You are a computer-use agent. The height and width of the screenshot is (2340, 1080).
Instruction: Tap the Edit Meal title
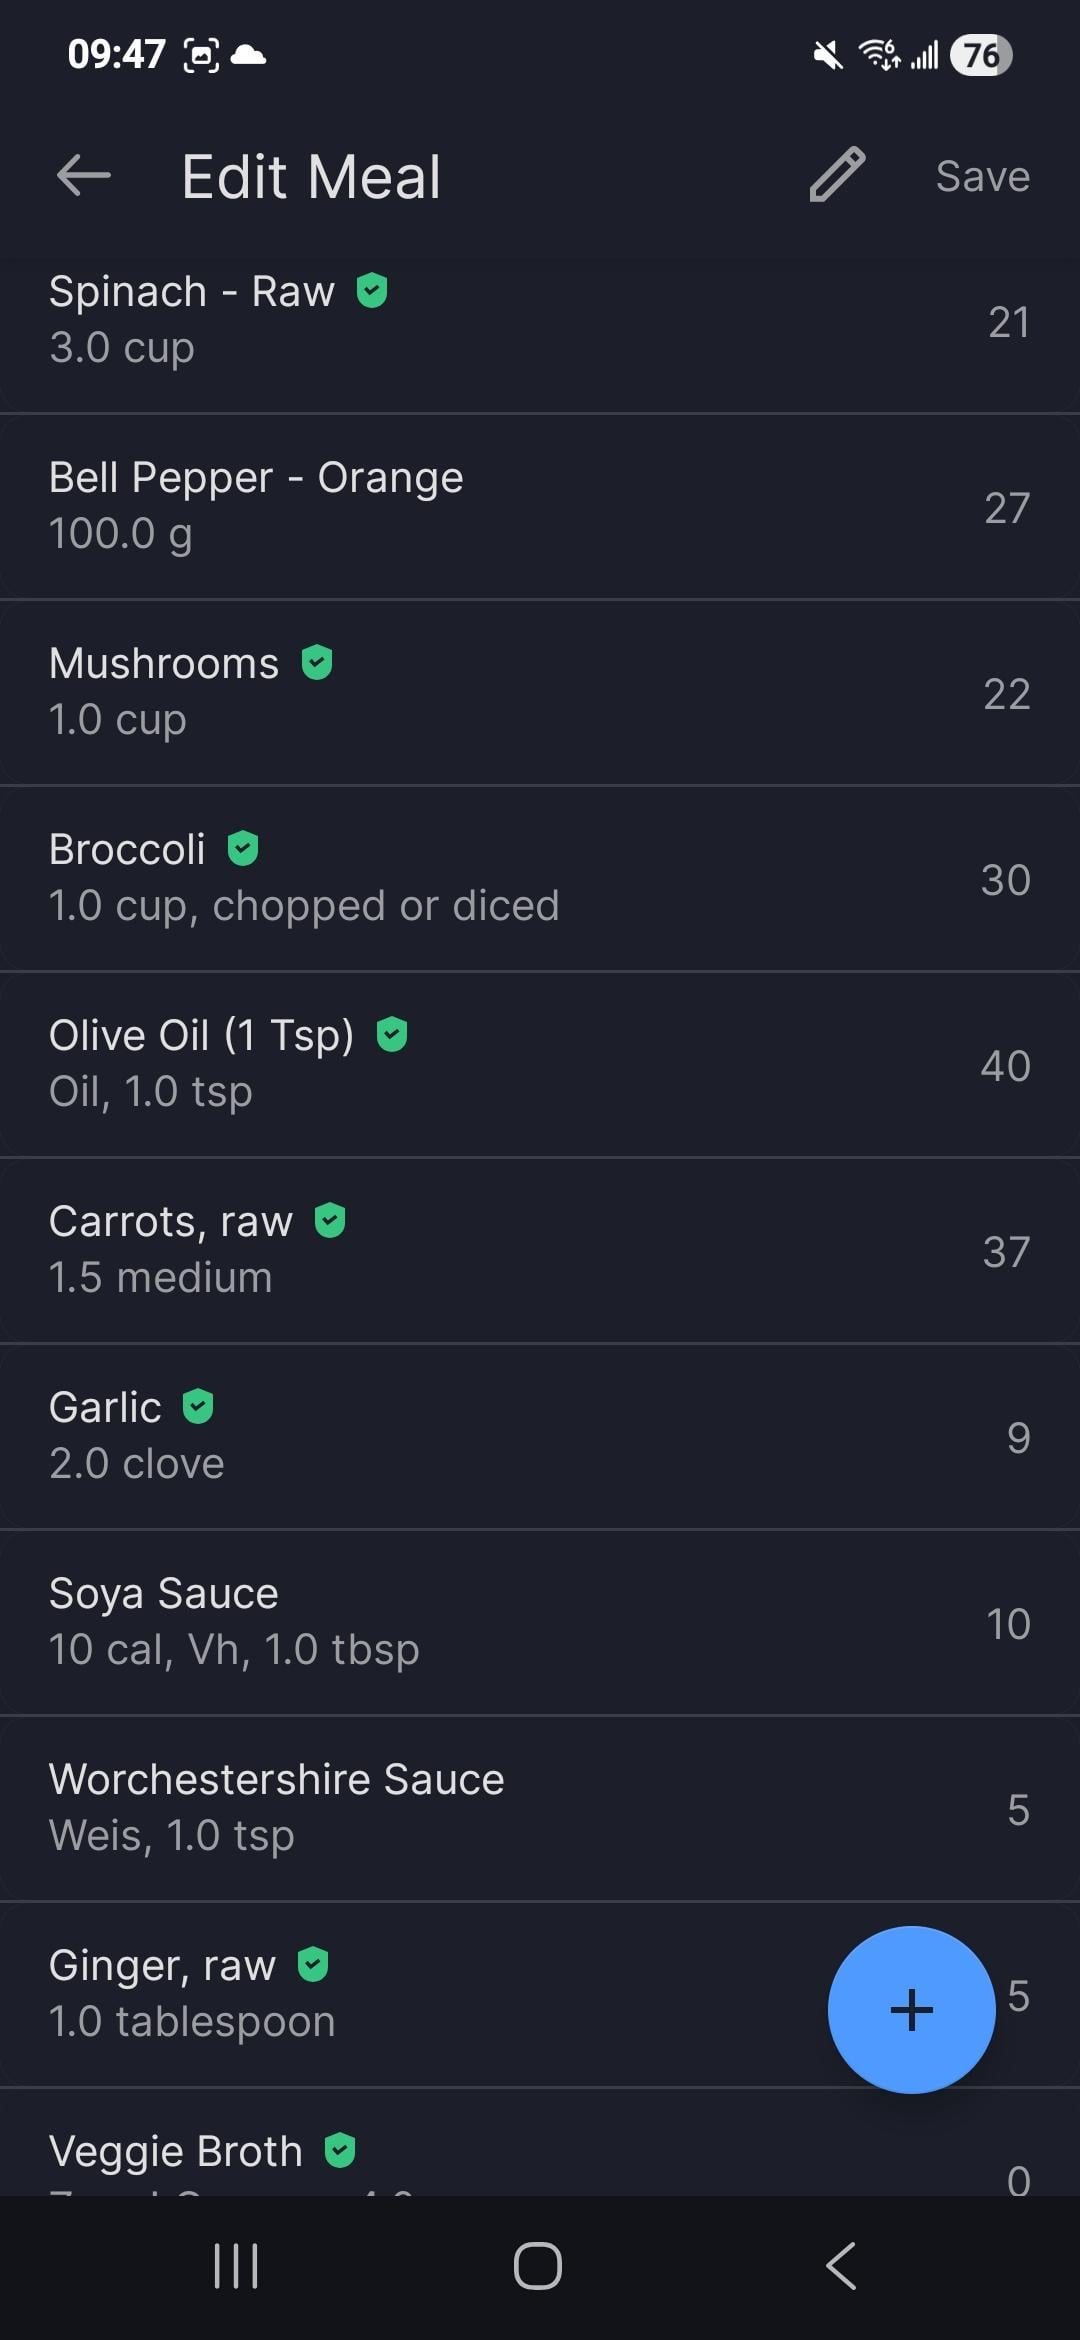pos(311,177)
